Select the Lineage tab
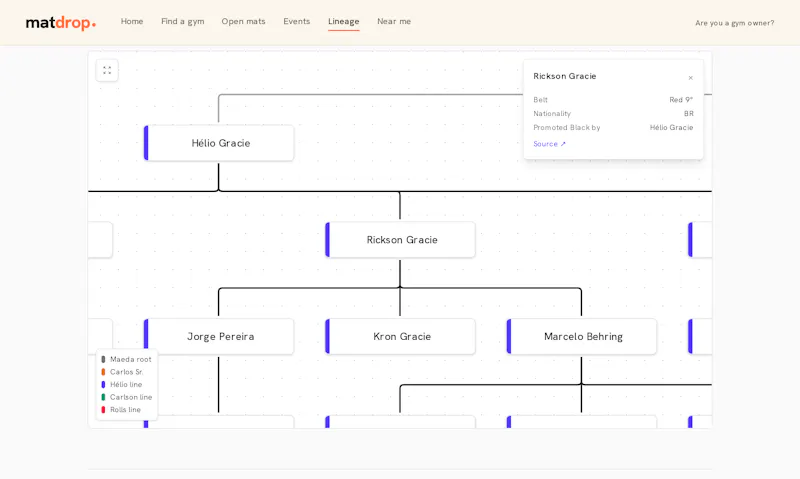Viewport: 800px width, 479px height. (x=343, y=21)
